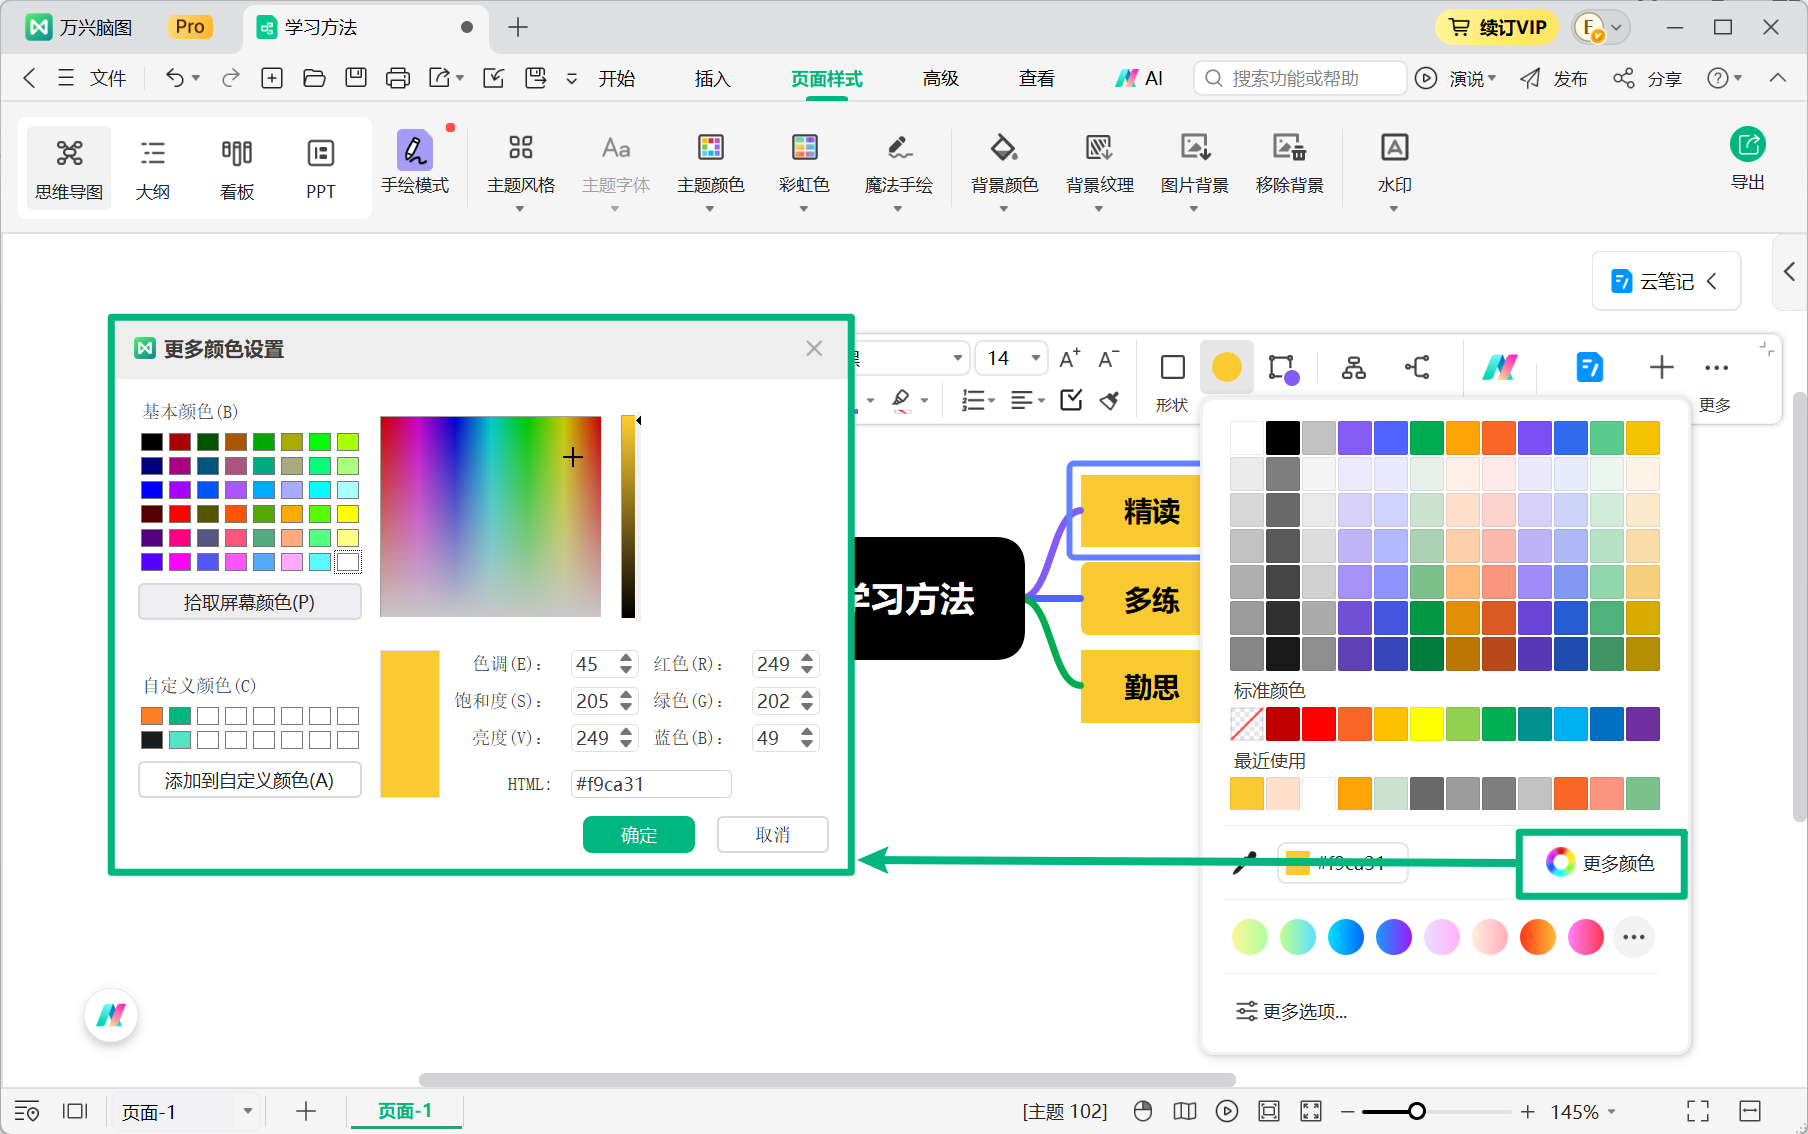The image size is (1808, 1134).
Task: Click increase font size A+ icon
Action: (1069, 358)
